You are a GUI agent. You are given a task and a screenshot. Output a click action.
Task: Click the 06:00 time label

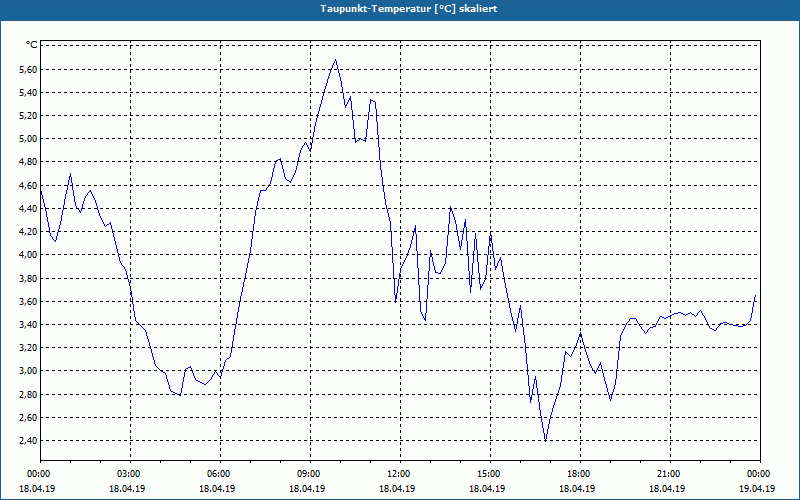click(x=220, y=474)
